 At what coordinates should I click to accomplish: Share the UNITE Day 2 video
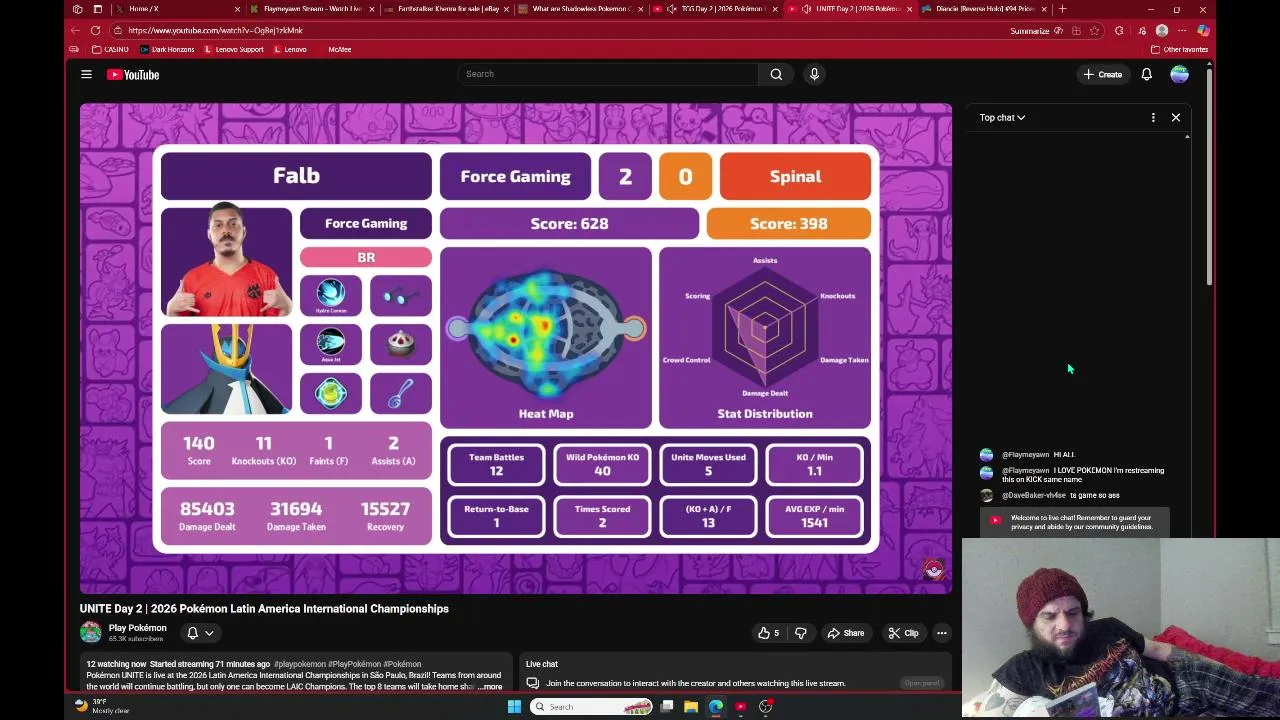(845, 633)
